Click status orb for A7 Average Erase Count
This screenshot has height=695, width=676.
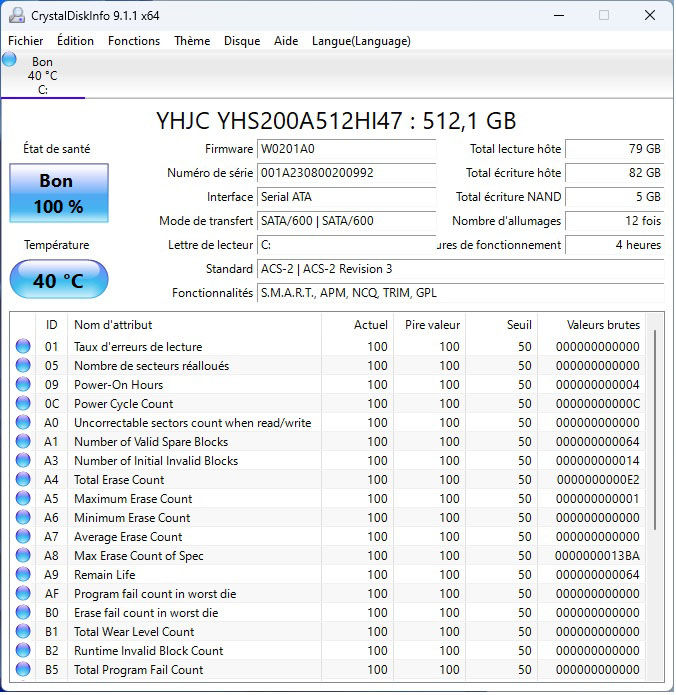click(x=23, y=537)
